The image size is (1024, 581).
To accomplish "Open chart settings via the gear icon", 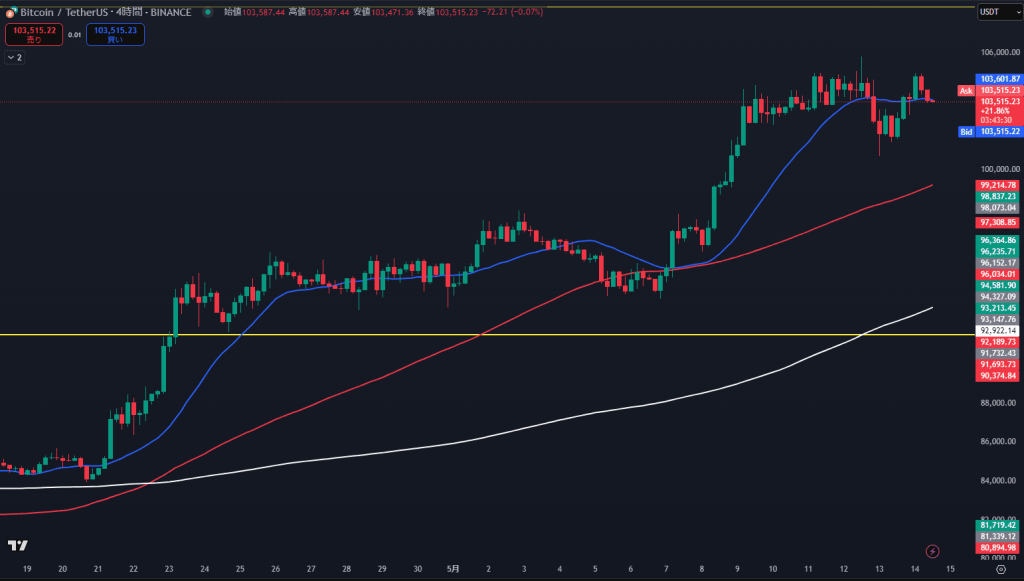I will click(x=1000, y=569).
